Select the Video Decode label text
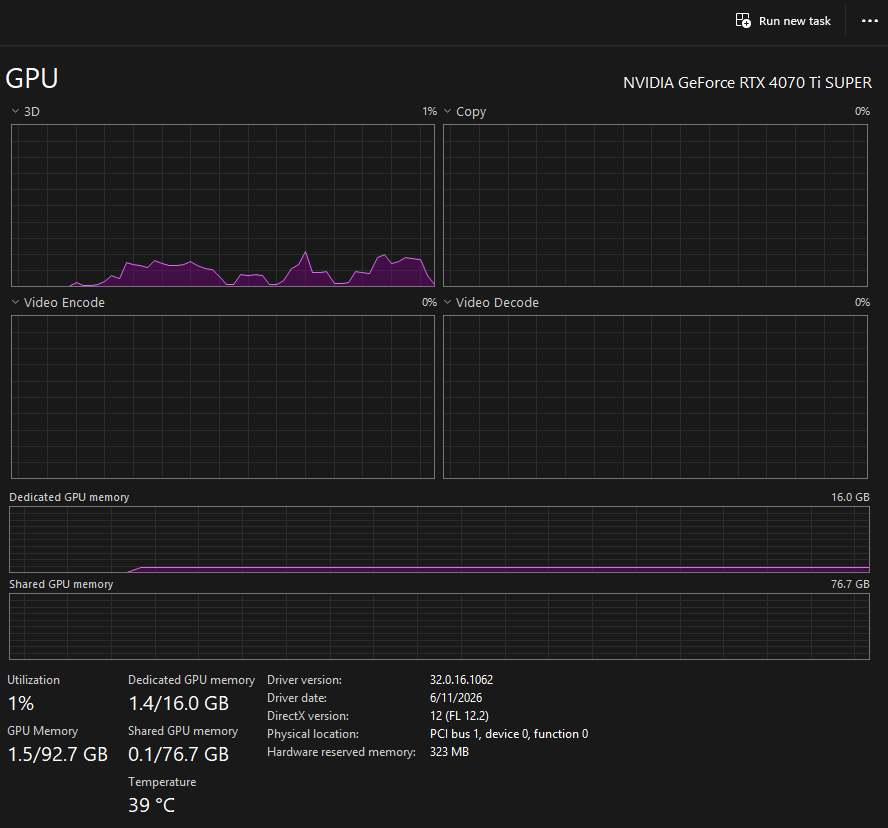Image resolution: width=888 pixels, height=828 pixels. pyautogui.click(x=497, y=302)
